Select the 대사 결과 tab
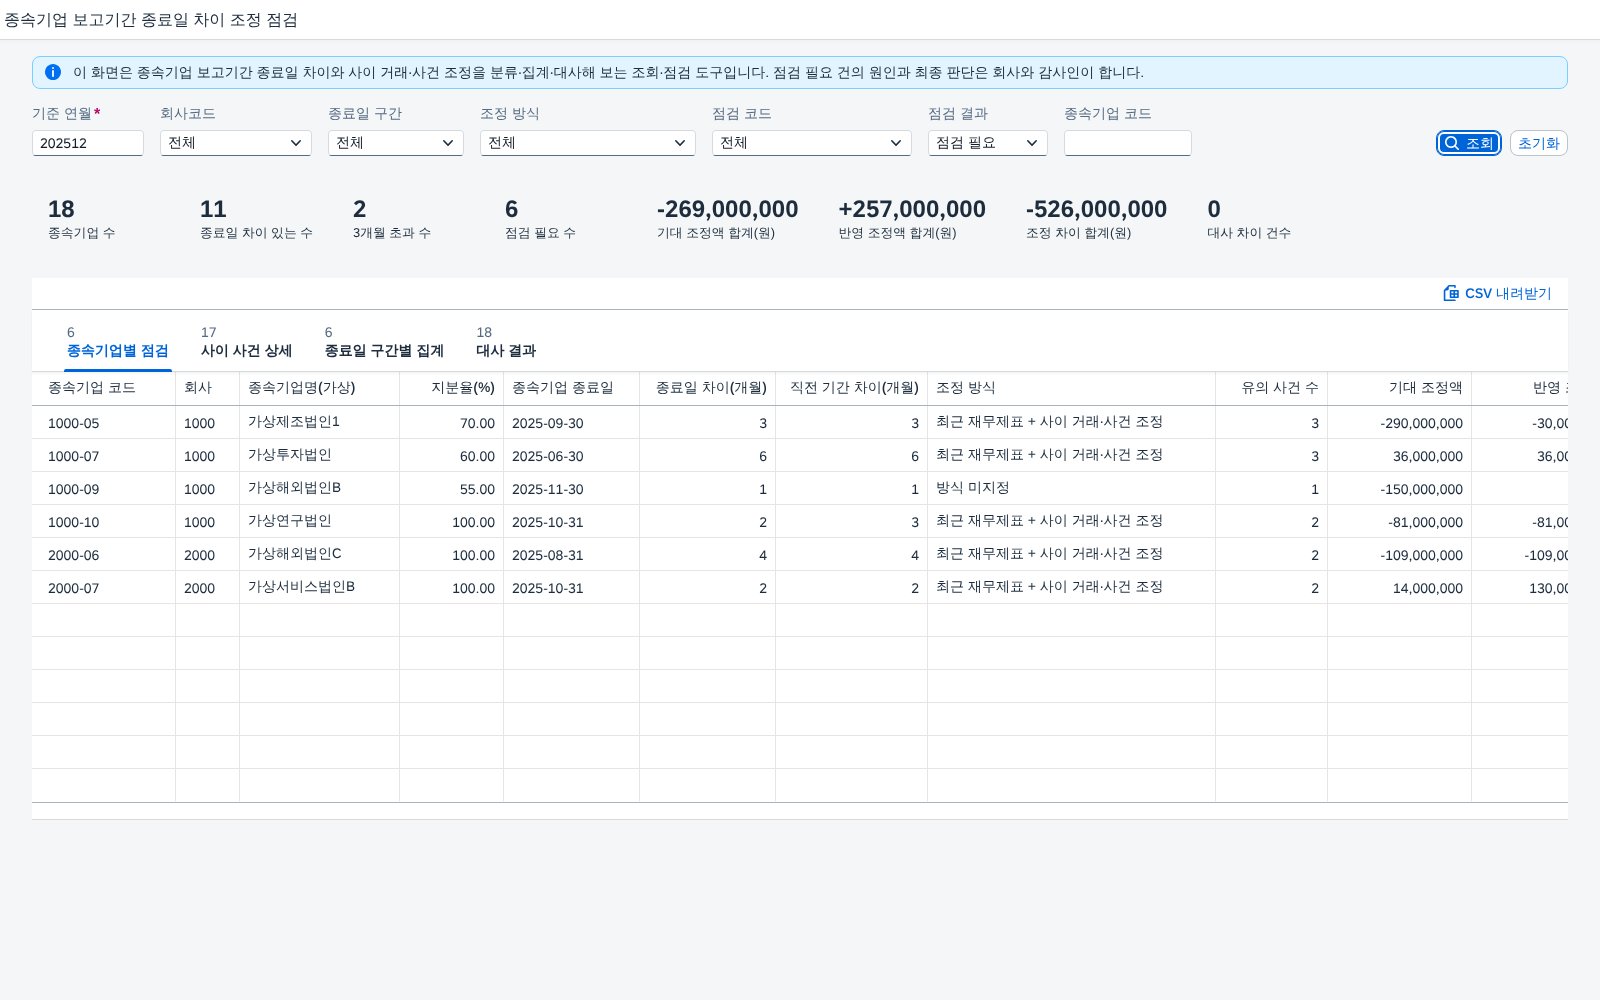Screen dimensions: 1600x1000 [506, 342]
